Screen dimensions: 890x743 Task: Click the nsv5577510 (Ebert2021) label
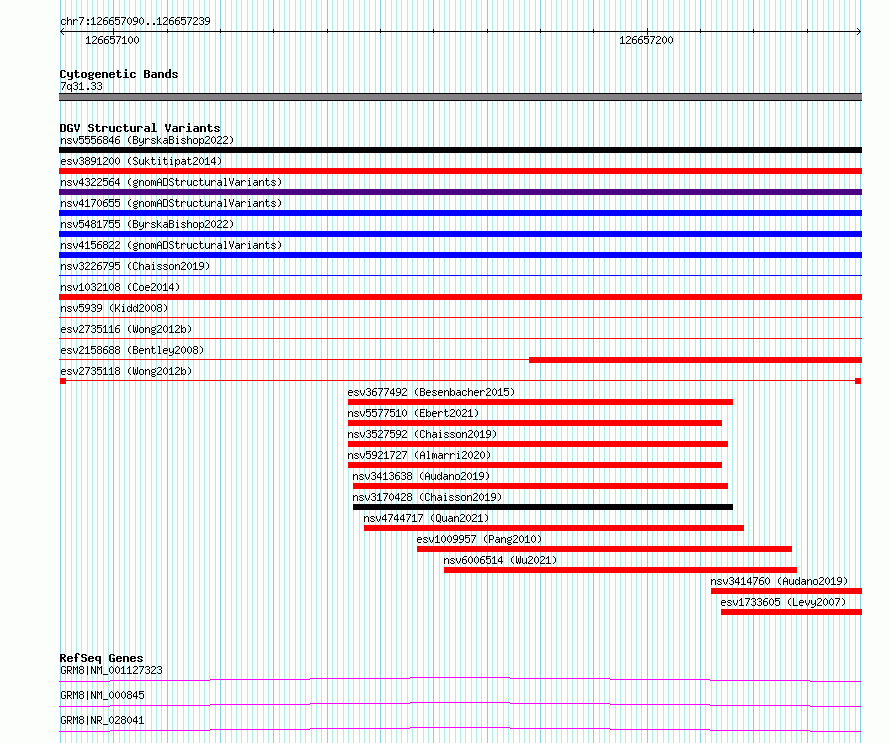point(413,413)
